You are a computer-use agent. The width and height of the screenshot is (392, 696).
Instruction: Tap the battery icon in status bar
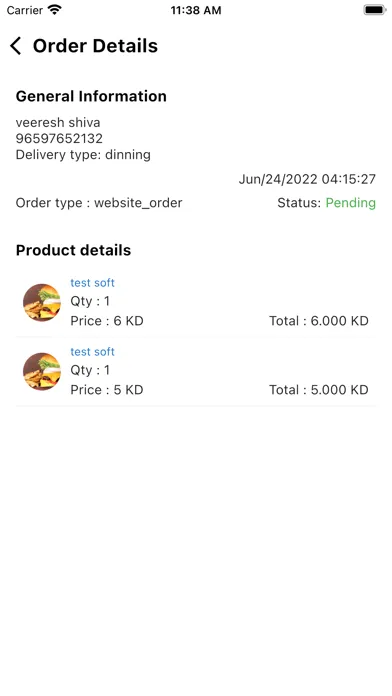click(374, 10)
